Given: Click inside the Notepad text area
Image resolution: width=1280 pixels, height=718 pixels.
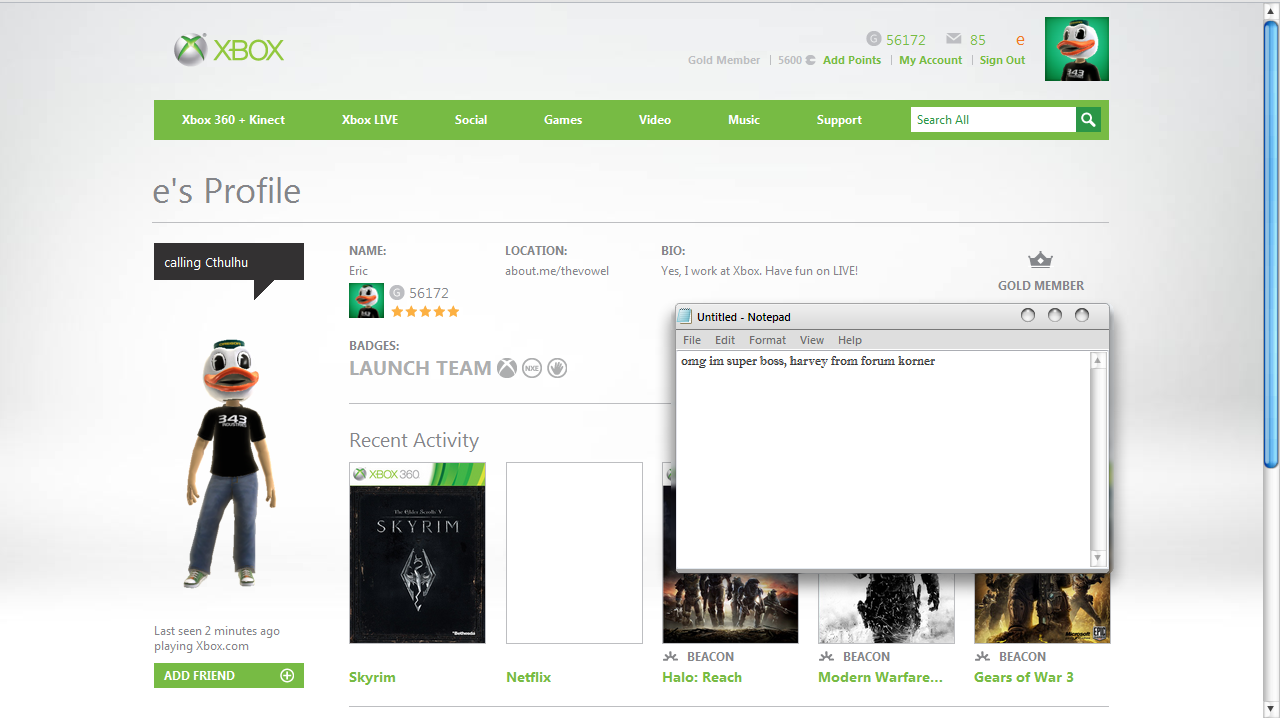Looking at the screenshot, I should click(883, 460).
